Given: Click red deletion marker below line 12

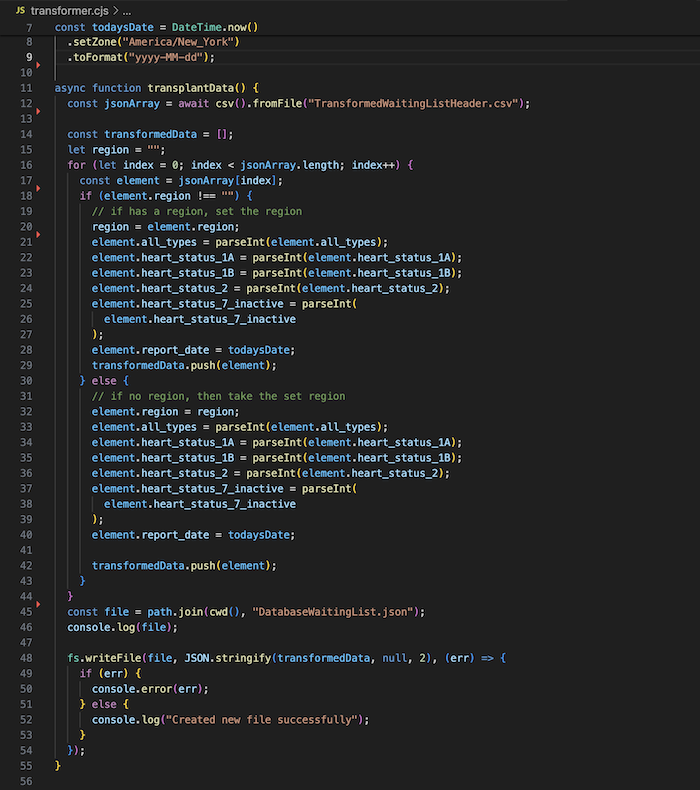Looking at the screenshot, I should tap(38, 111).
